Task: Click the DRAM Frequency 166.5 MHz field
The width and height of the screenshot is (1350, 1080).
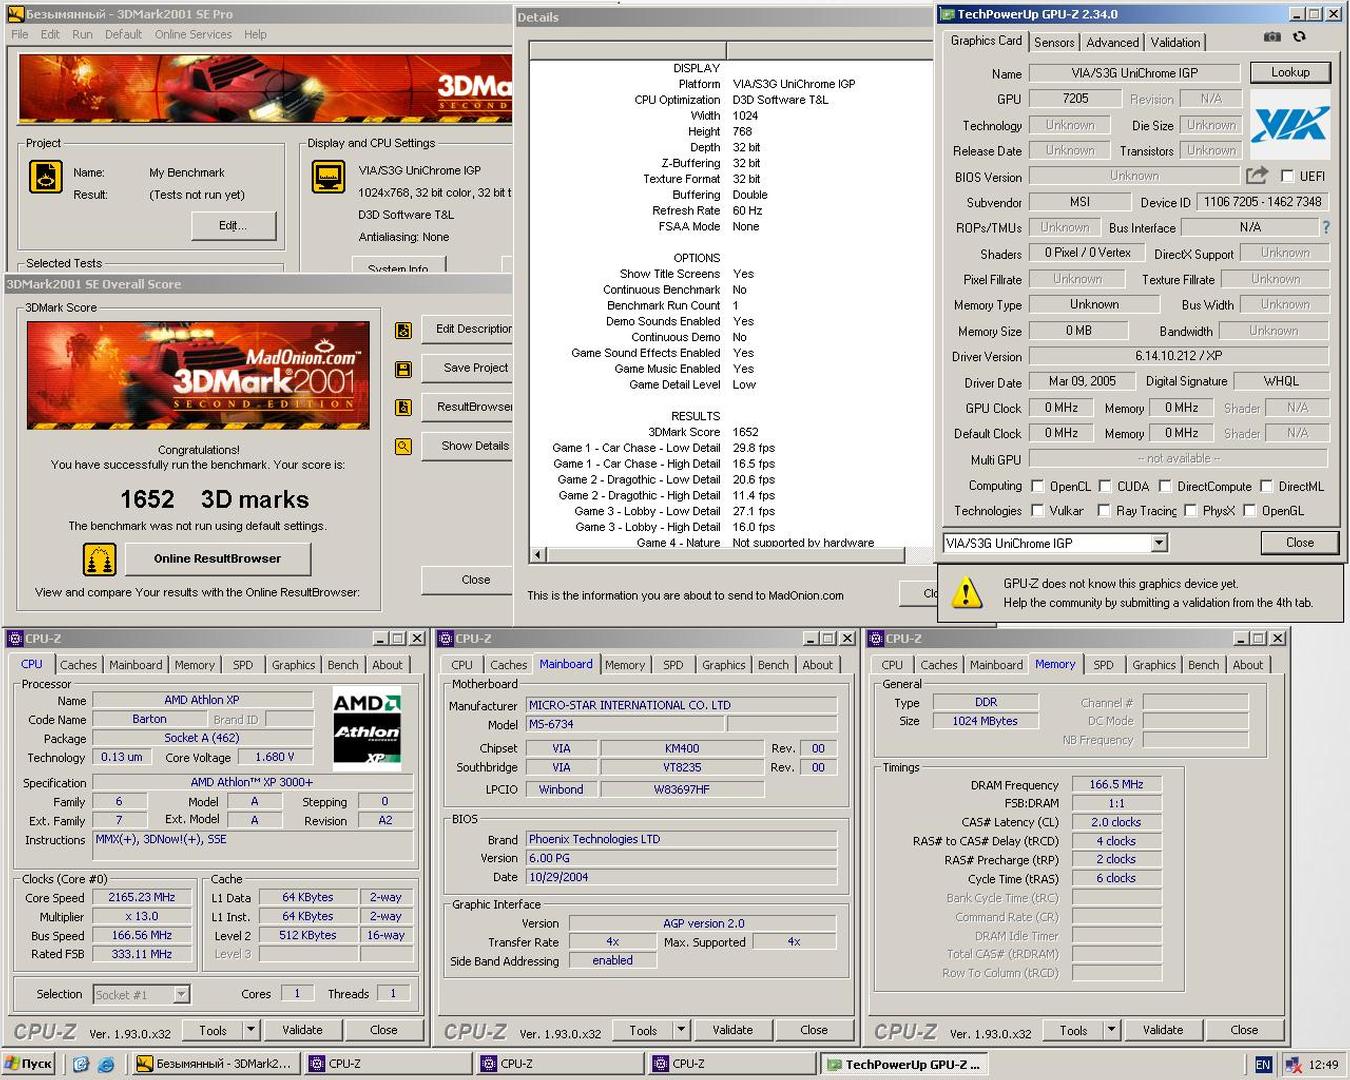Action: tap(1116, 784)
